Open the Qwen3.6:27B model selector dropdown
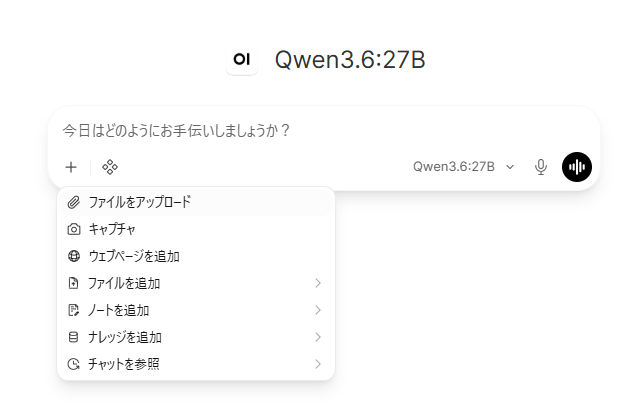621x417 pixels. [463, 167]
